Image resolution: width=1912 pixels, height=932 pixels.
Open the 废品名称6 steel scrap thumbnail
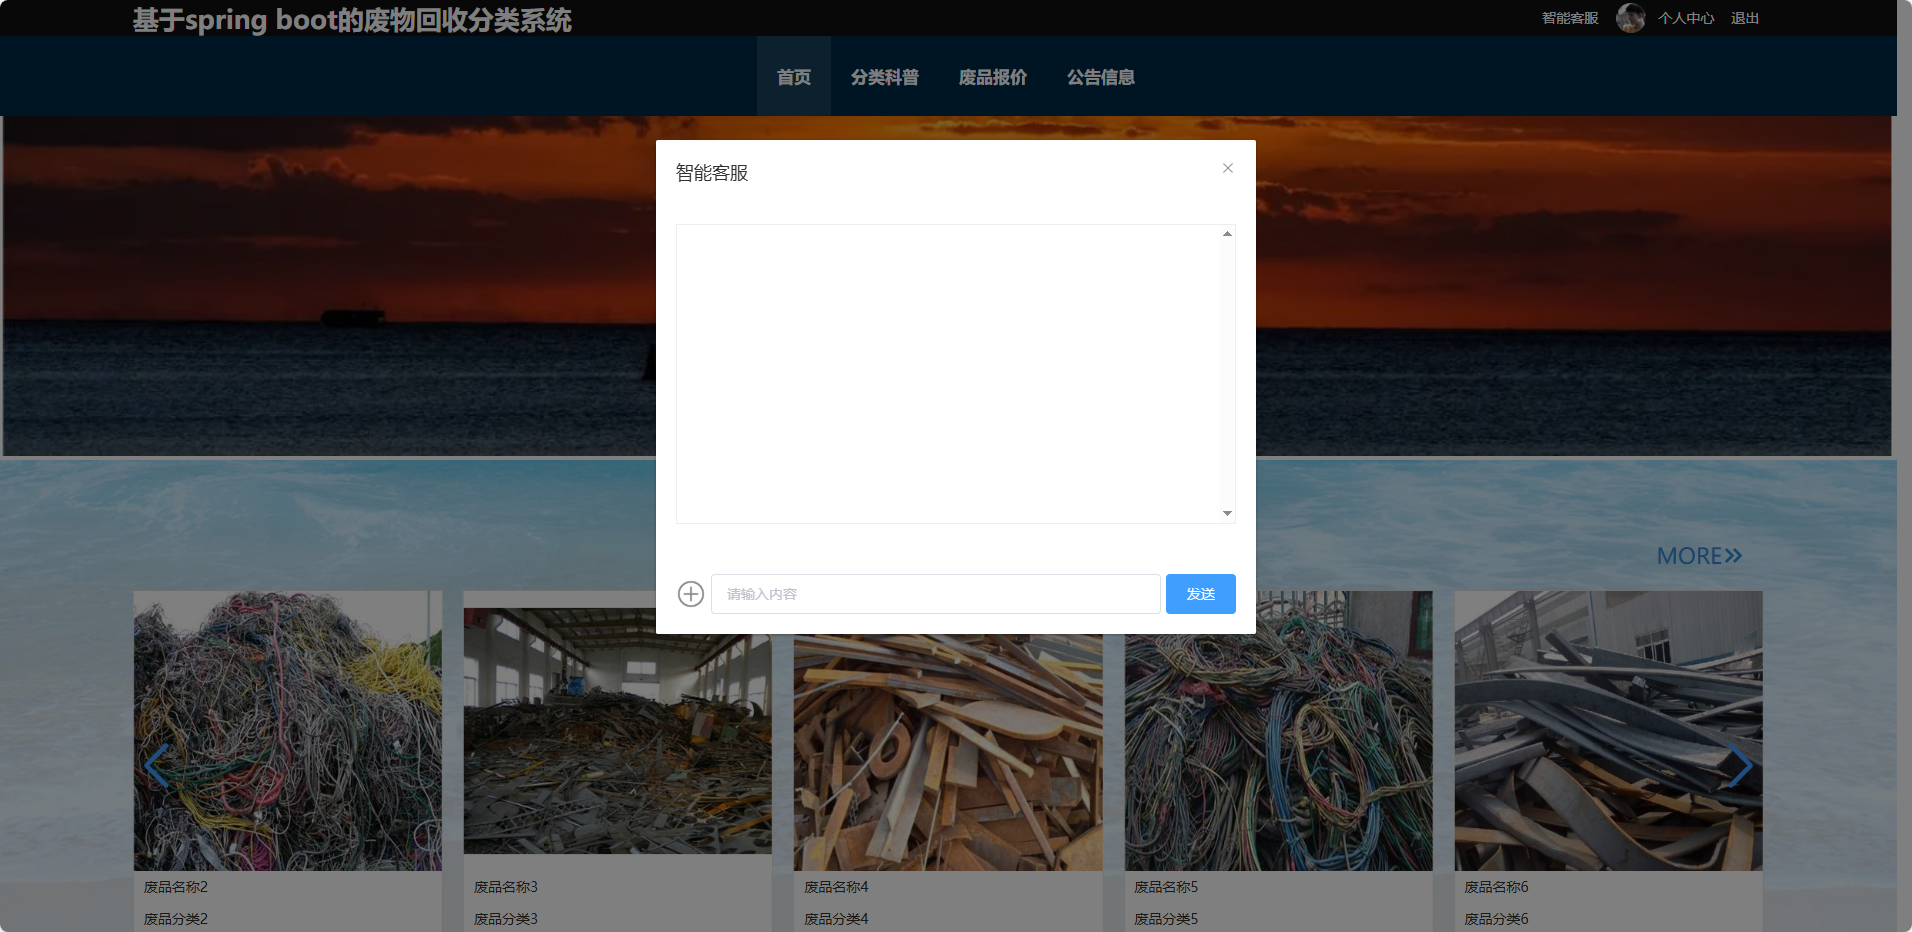pyautogui.click(x=1609, y=730)
